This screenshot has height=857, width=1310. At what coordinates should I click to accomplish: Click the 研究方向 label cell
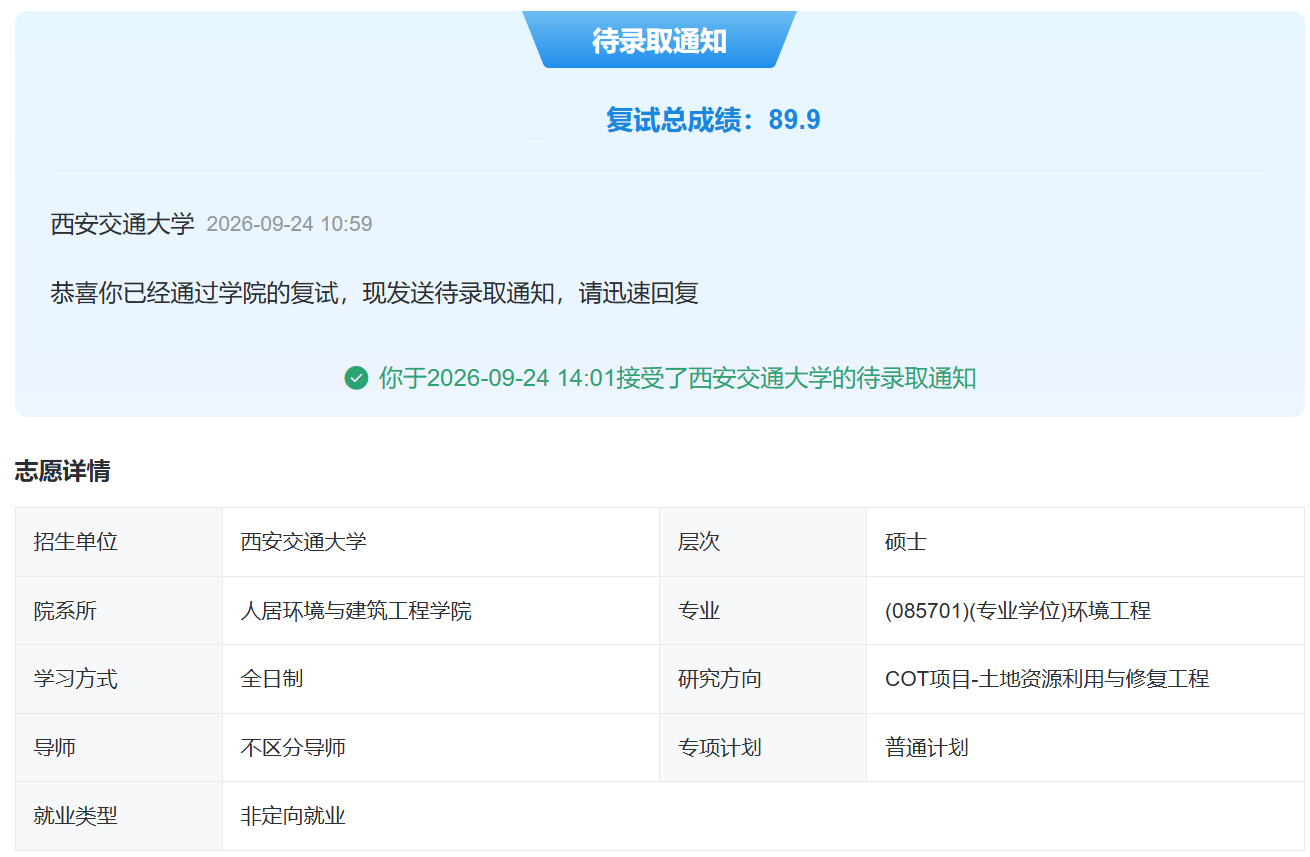763,679
